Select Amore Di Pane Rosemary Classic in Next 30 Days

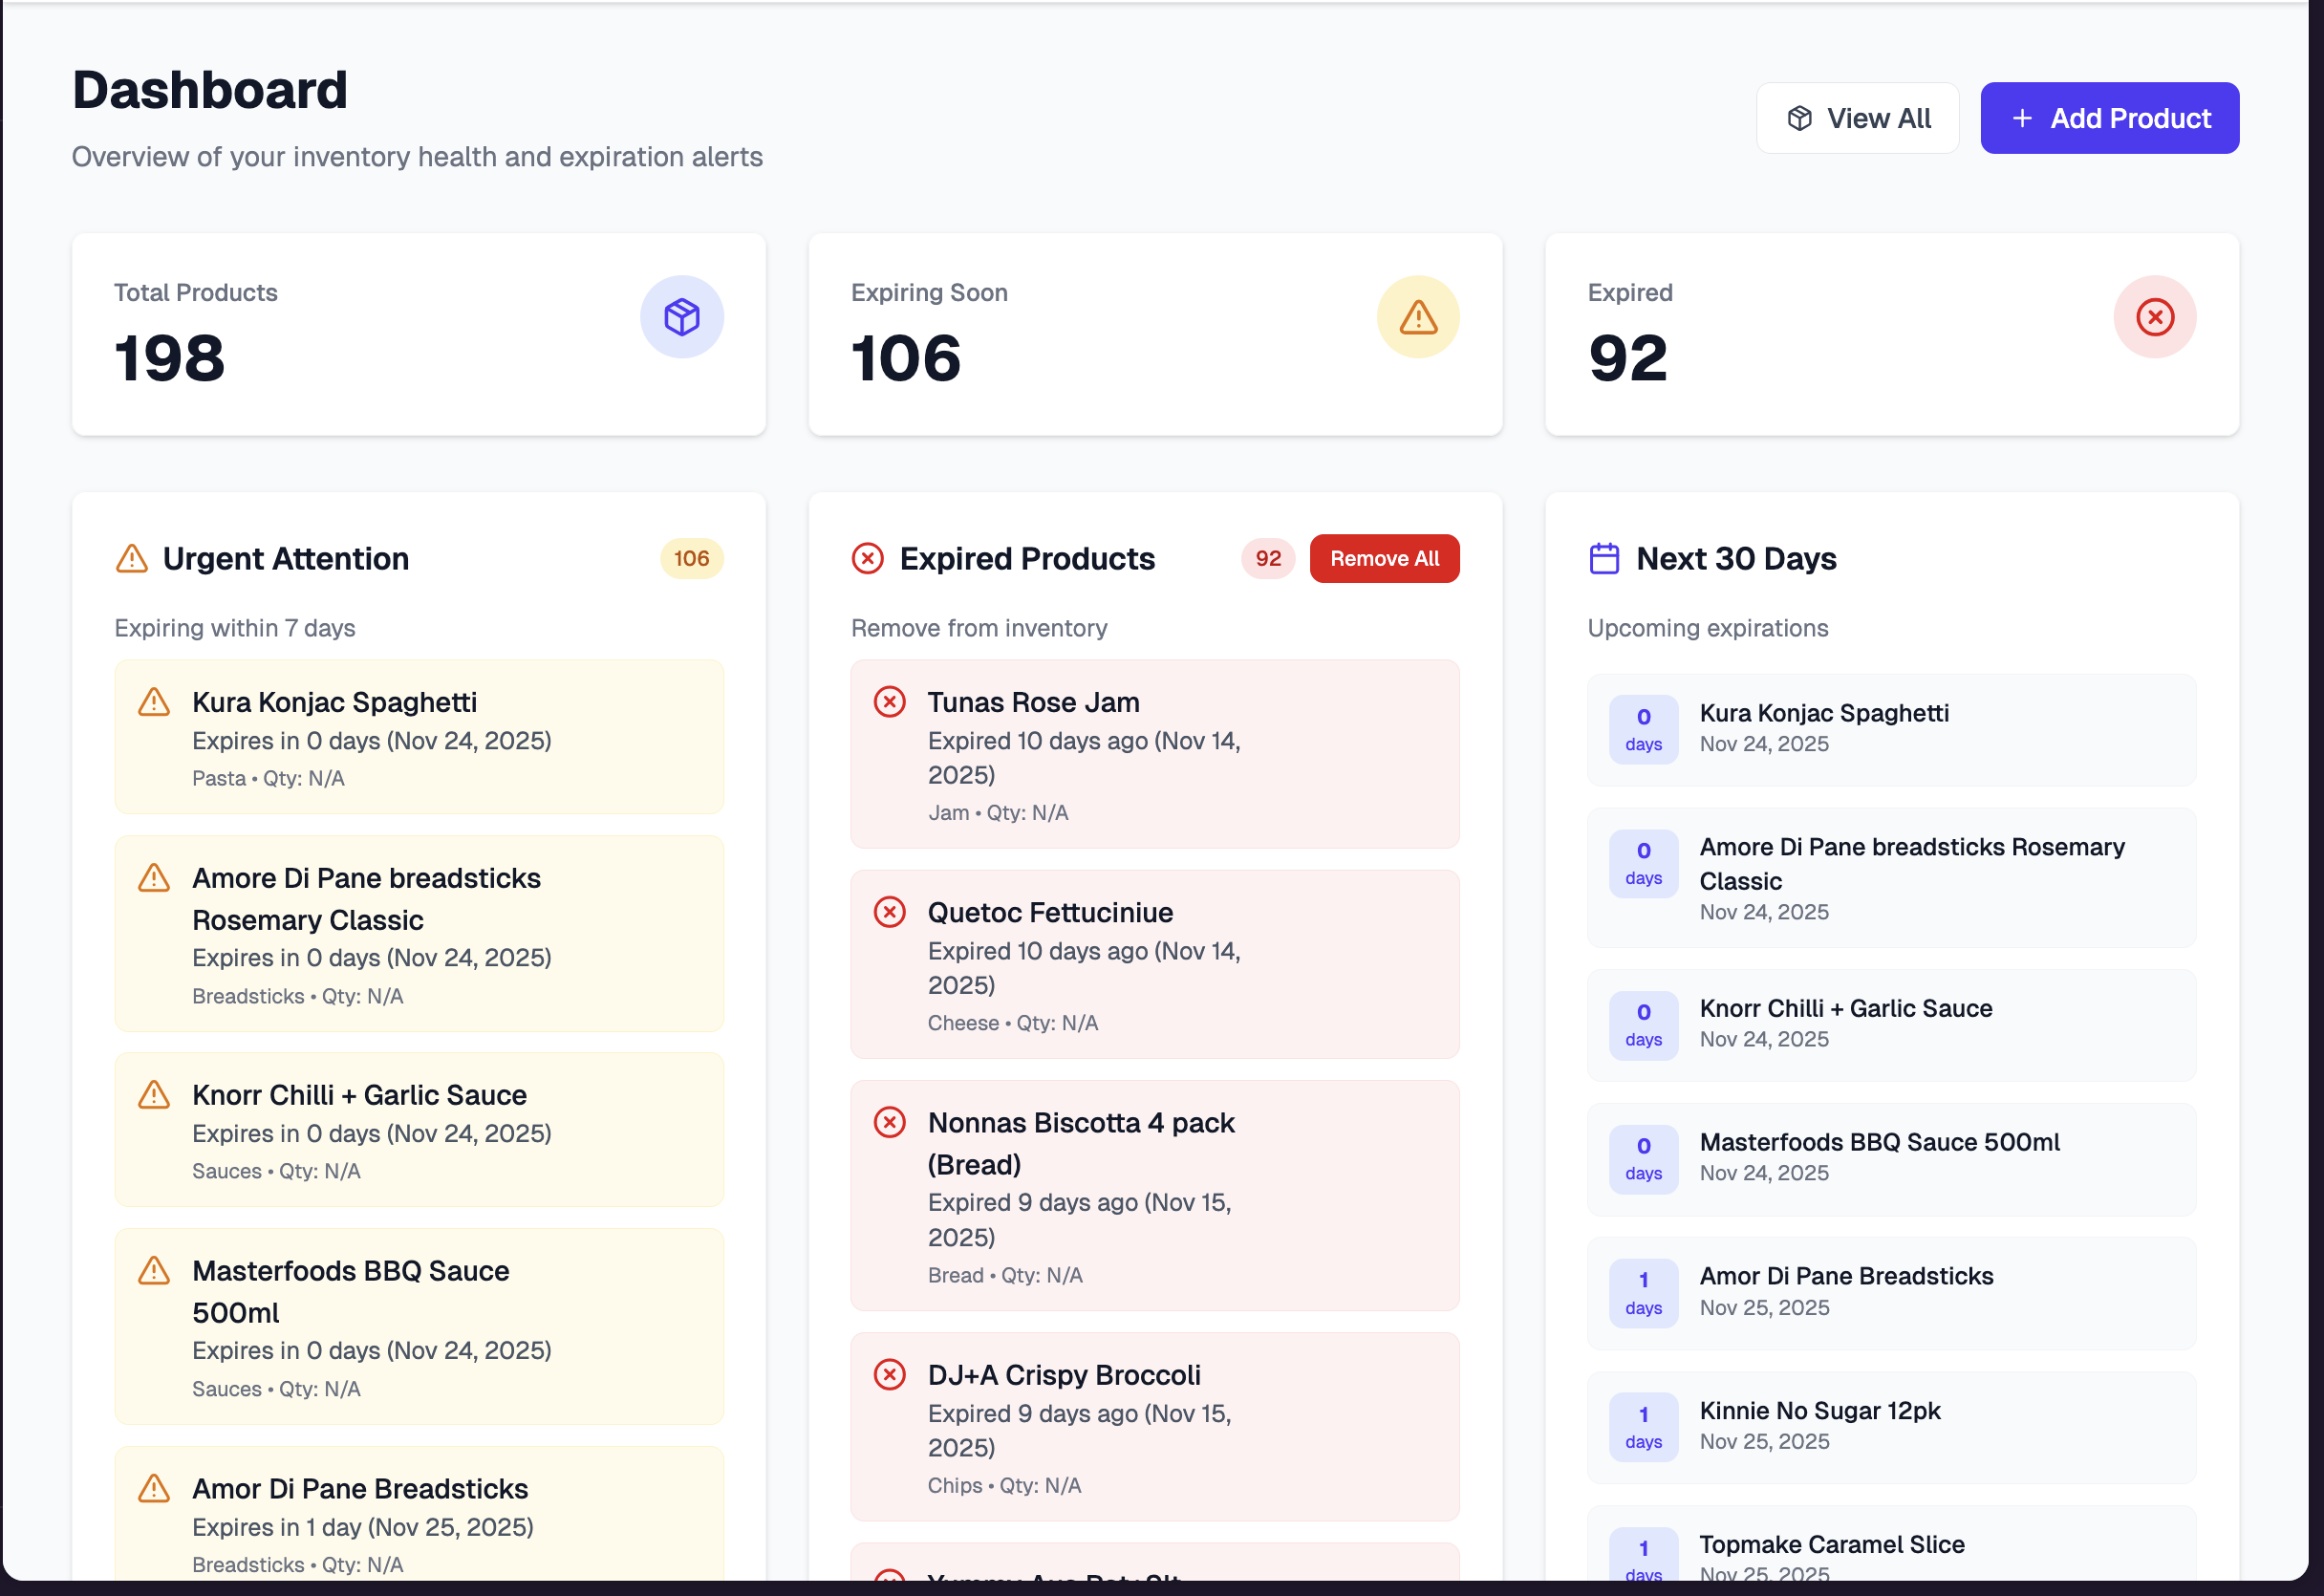[1892, 878]
